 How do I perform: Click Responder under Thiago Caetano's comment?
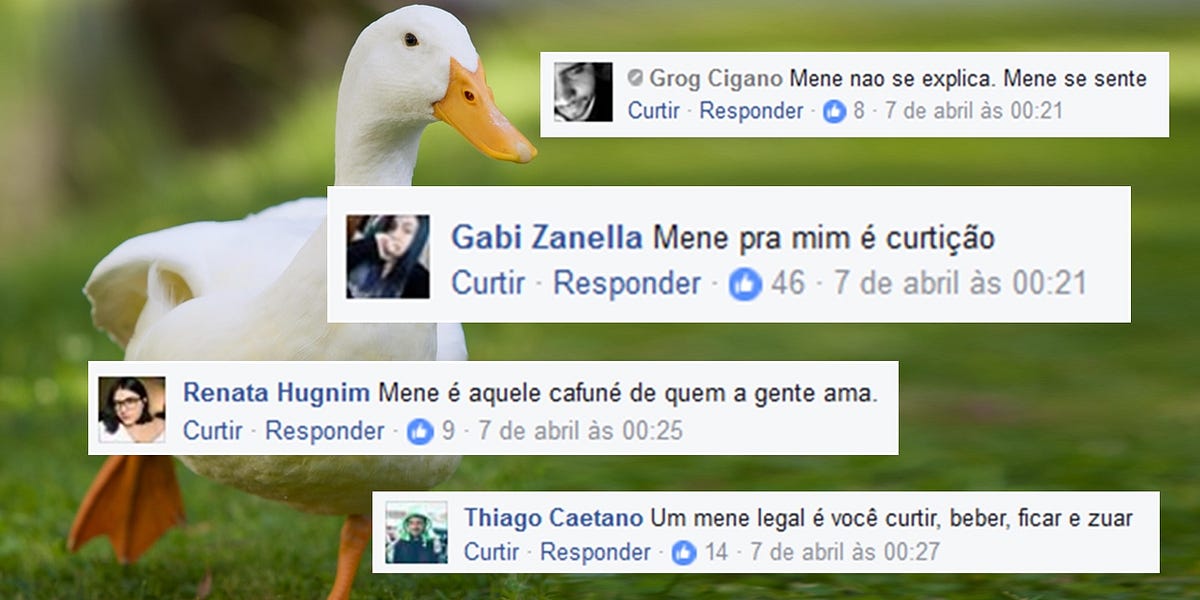click(x=595, y=552)
